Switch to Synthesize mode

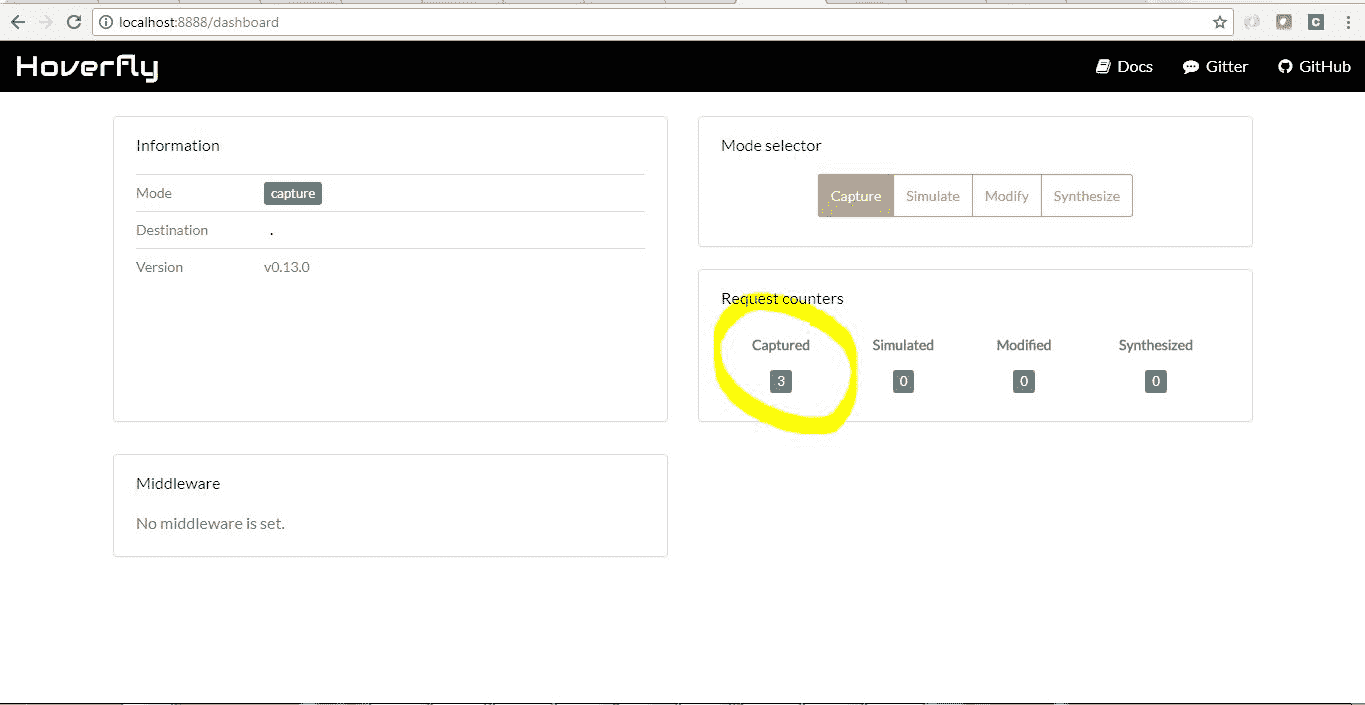[x=1087, y=196]
